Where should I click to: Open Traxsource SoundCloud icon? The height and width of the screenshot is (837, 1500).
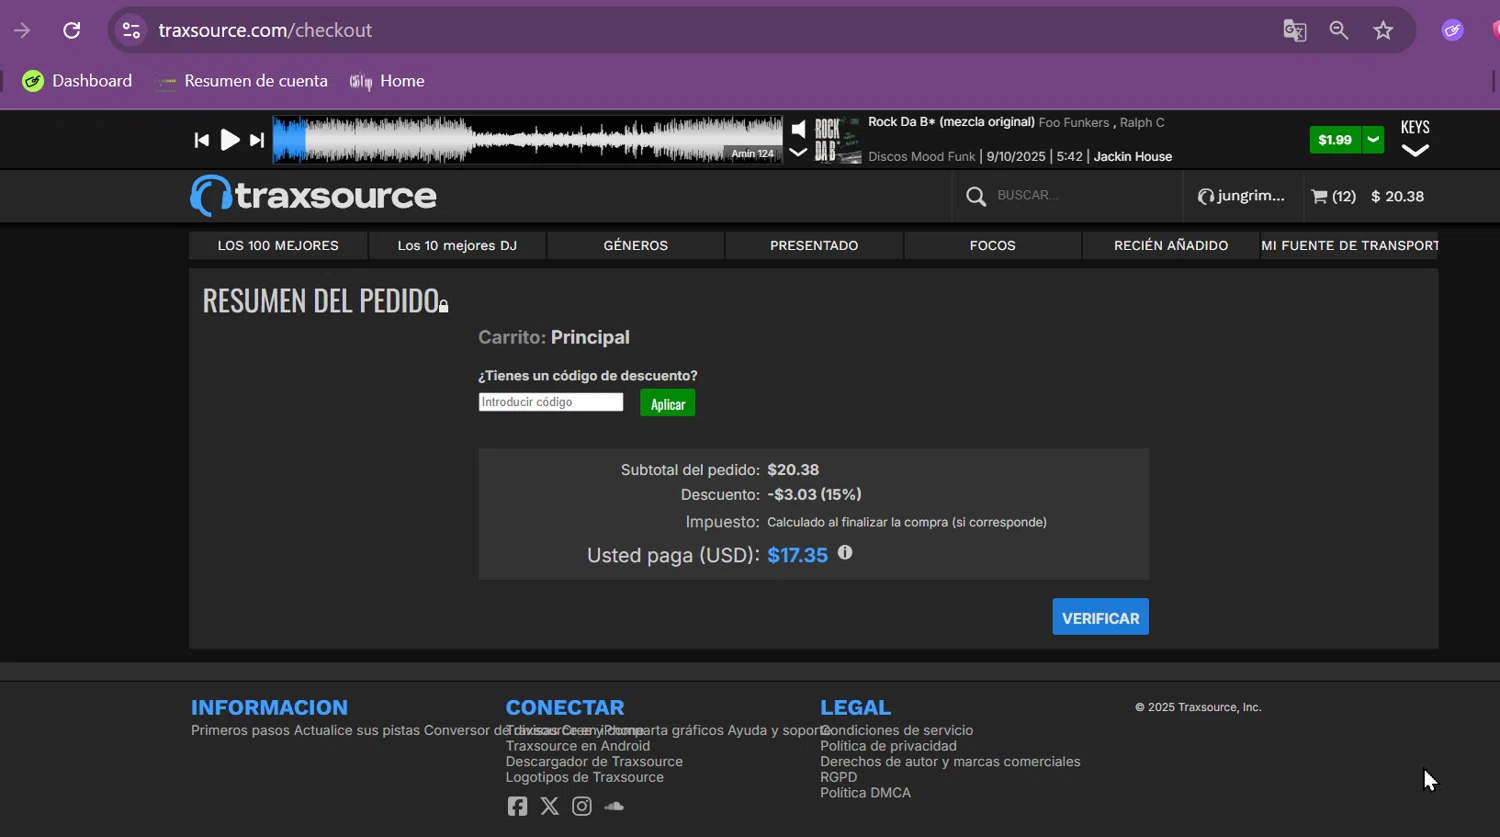(614, 806)
